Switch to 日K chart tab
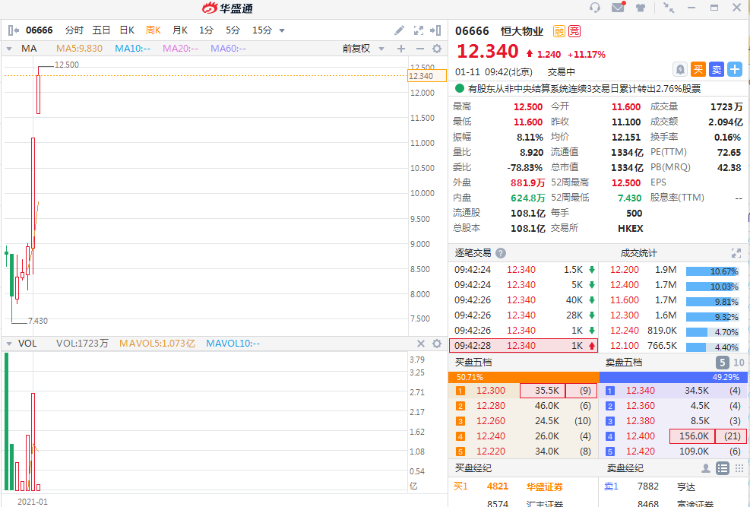Image resolution: width=750 pixels, height=507 pixels. coord(127,30)
